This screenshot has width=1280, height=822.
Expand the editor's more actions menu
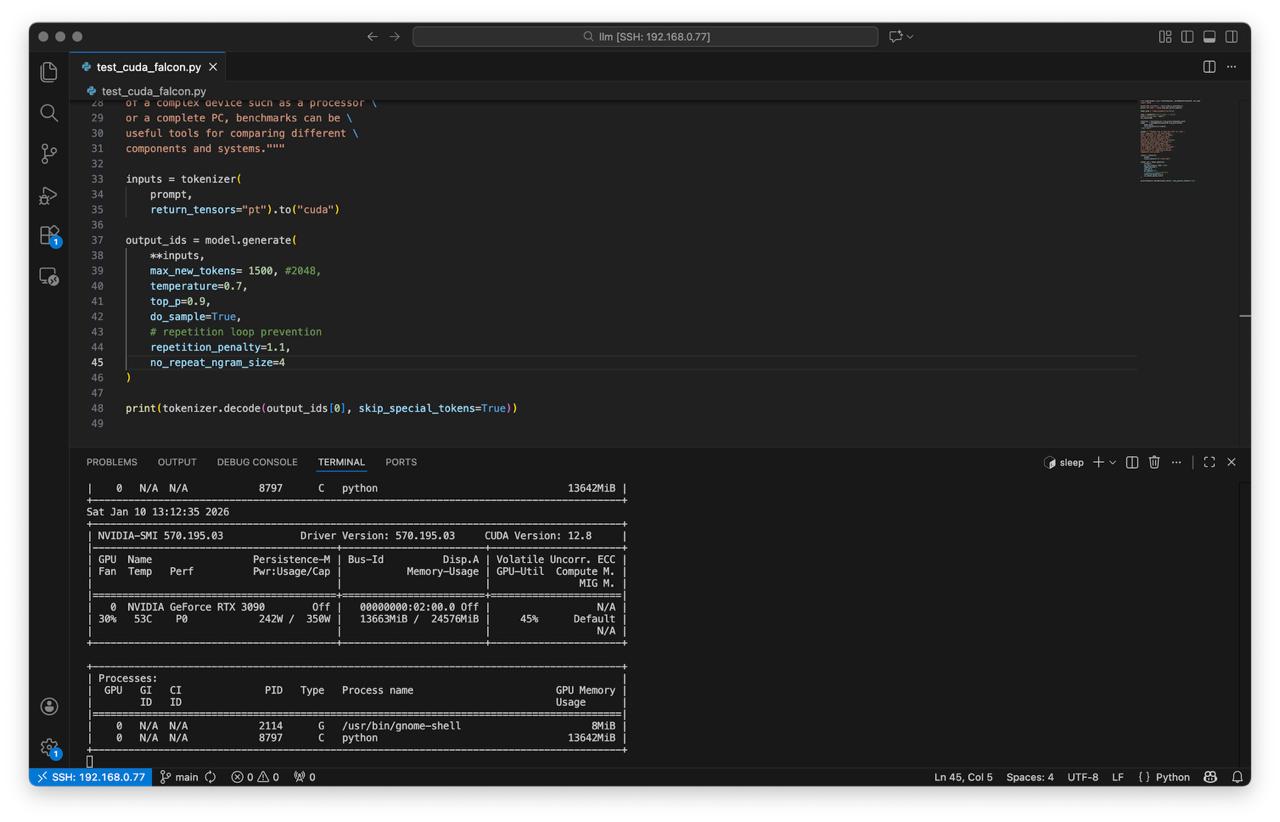tap(1232, 67)
